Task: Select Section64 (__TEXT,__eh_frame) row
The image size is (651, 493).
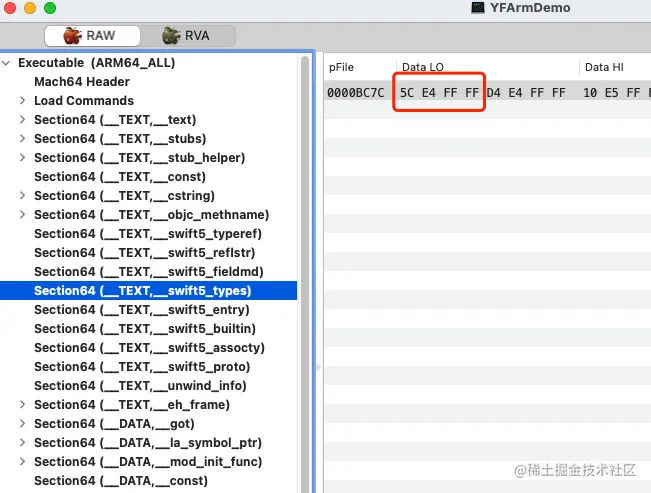Action: [149, 405]
